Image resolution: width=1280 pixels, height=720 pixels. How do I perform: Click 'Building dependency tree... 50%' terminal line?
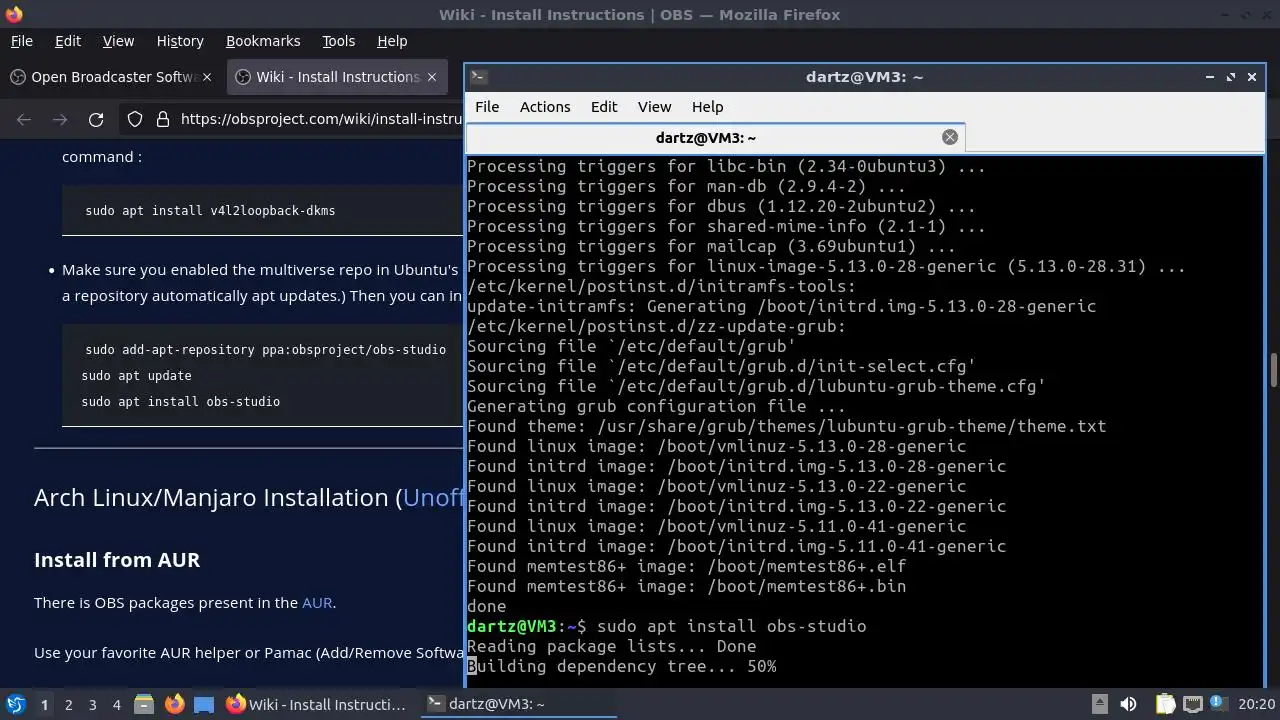coord(622,666)
